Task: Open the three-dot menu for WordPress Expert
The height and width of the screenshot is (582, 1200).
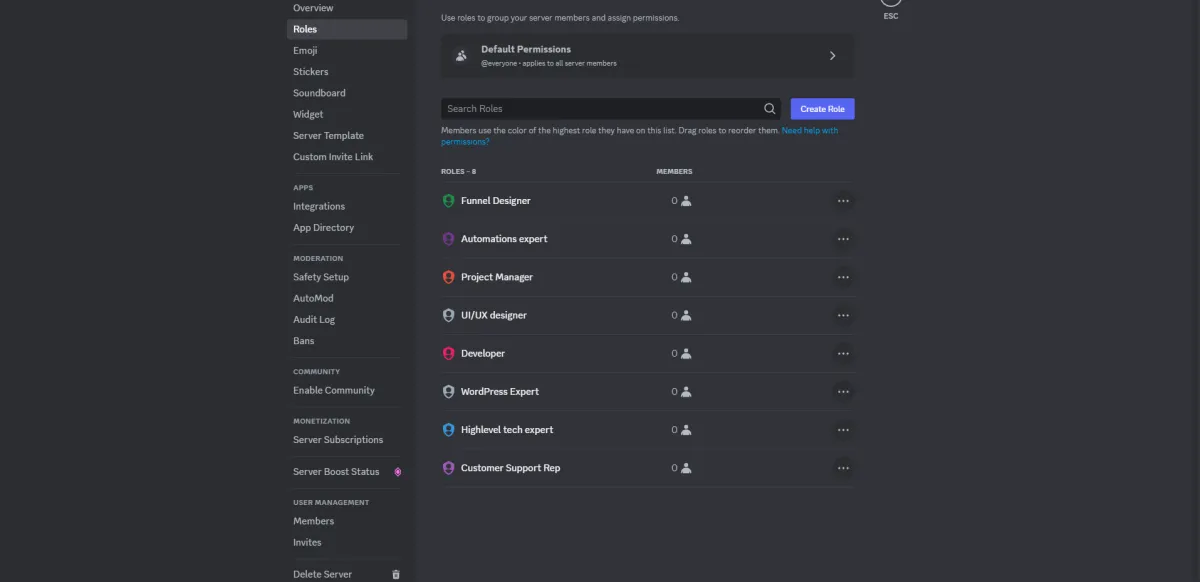Action: pos(843,392)
